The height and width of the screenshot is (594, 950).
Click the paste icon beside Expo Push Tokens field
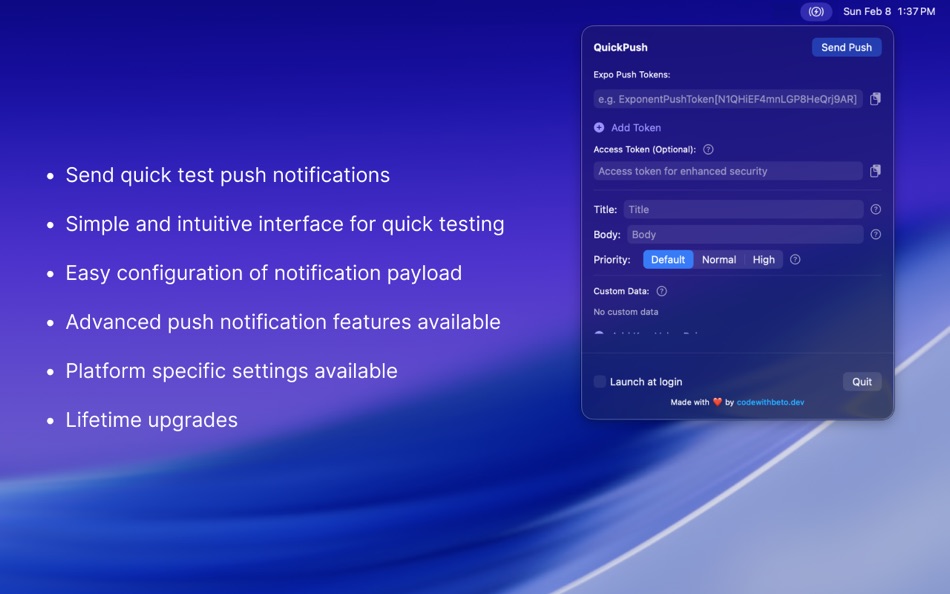(875, 99)
